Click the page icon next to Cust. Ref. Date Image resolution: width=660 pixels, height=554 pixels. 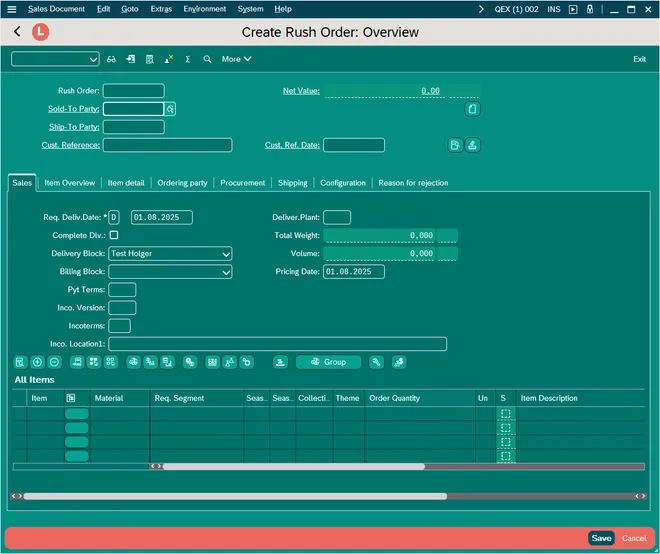click(x=455, y=145)
